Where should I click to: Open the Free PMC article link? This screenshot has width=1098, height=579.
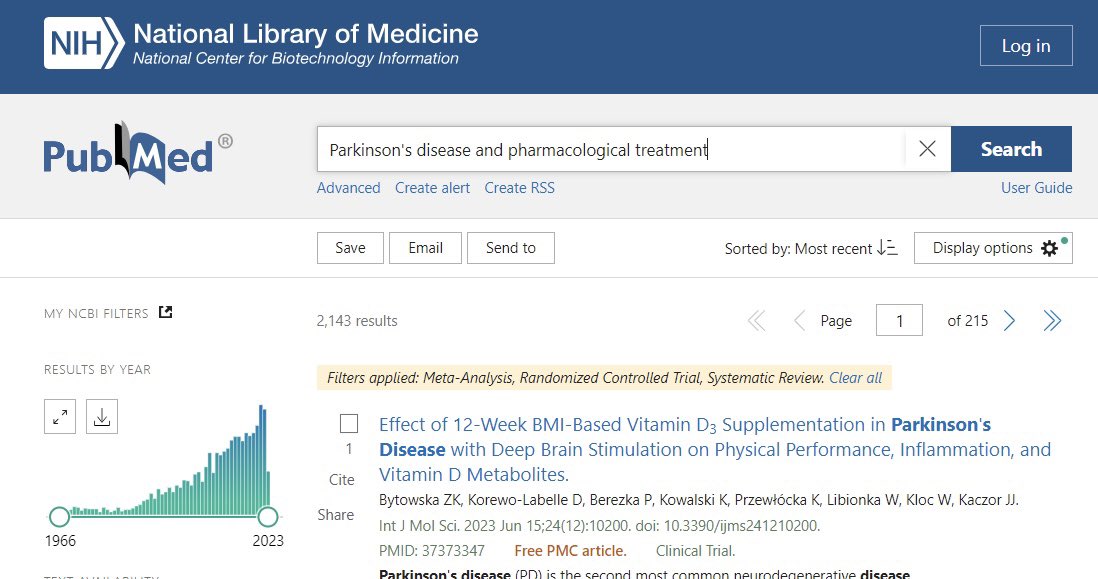click(570, 550)
